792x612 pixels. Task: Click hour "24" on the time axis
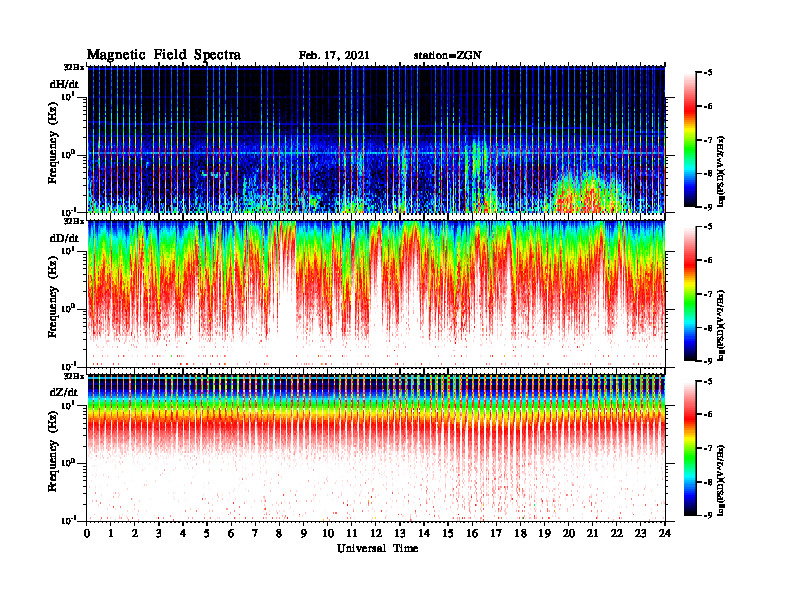coord(665,533)
